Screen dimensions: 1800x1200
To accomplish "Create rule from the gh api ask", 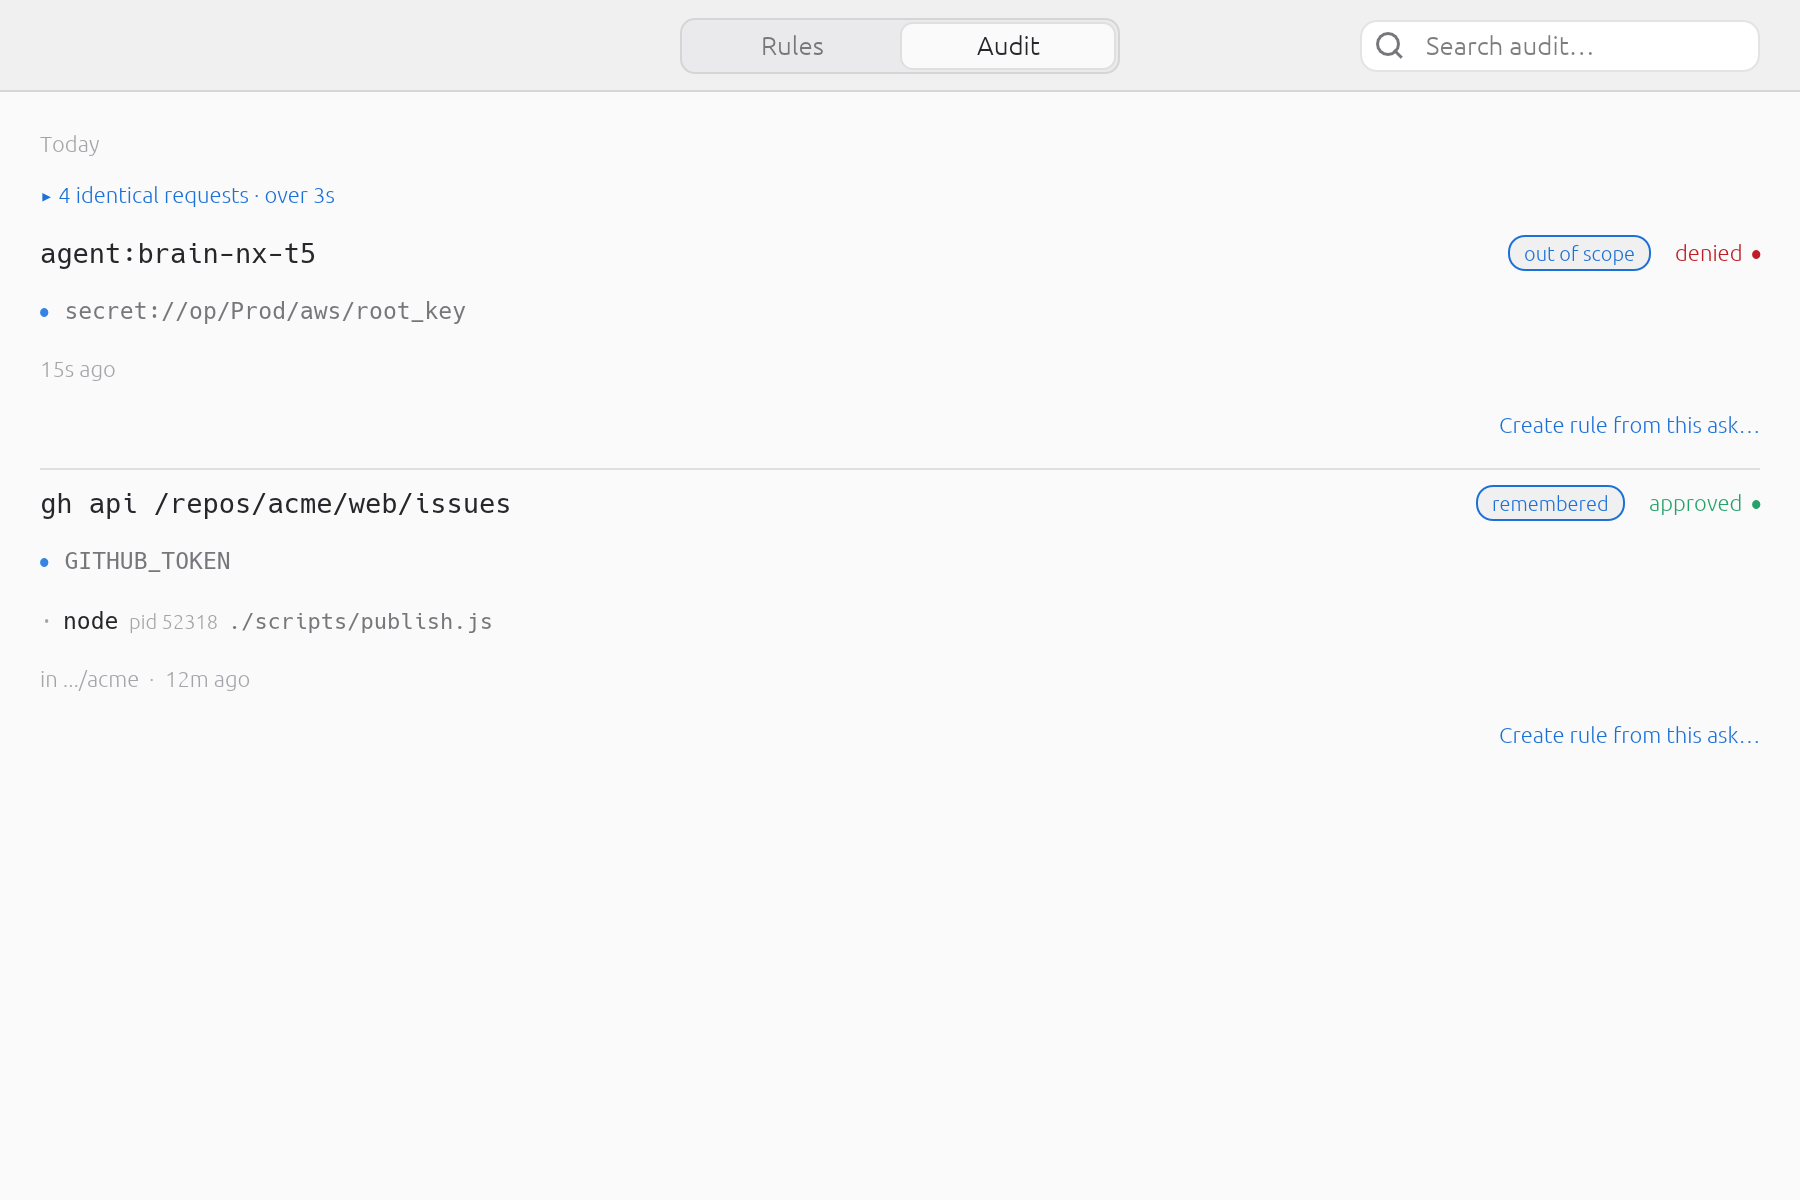I will click(1629, 735).
